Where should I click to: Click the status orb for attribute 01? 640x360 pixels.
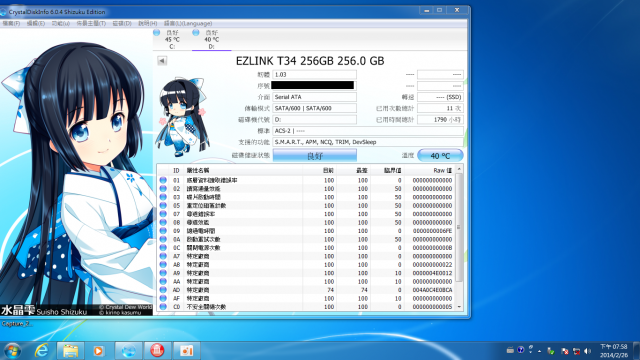pos(163,180)
